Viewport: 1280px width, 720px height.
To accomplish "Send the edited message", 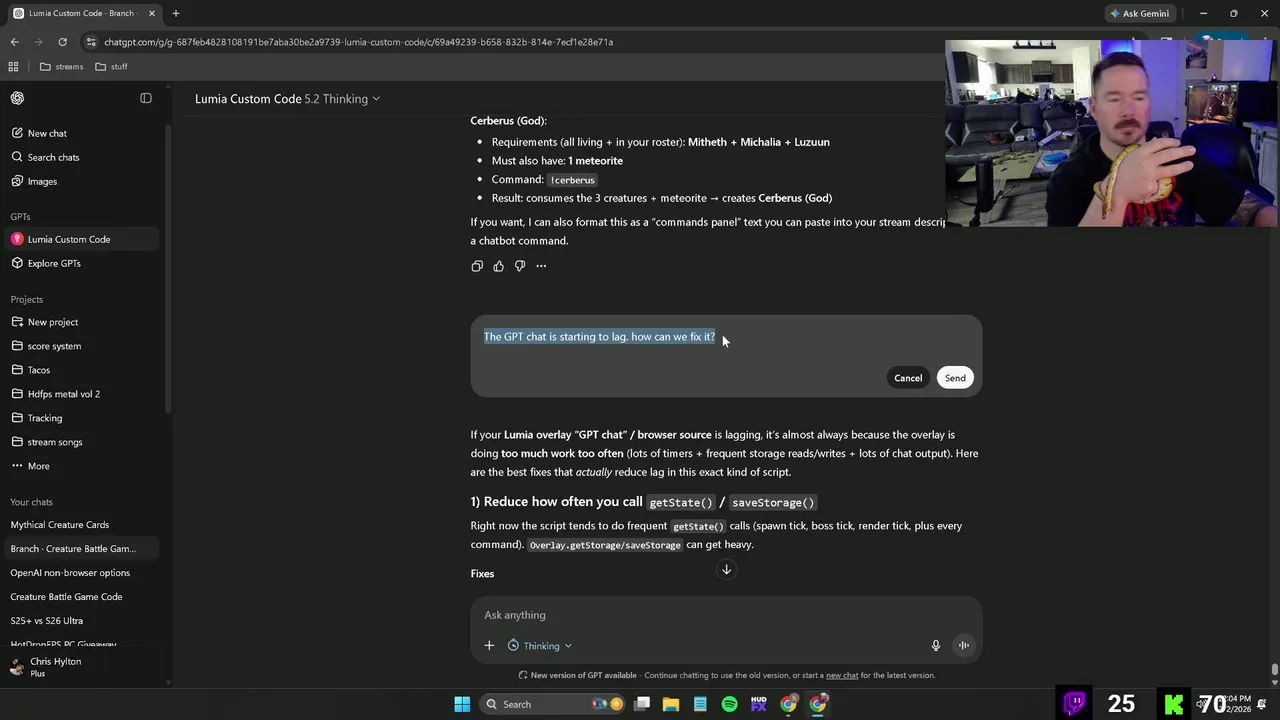I will pyautogui.click(x=955, y=378).
